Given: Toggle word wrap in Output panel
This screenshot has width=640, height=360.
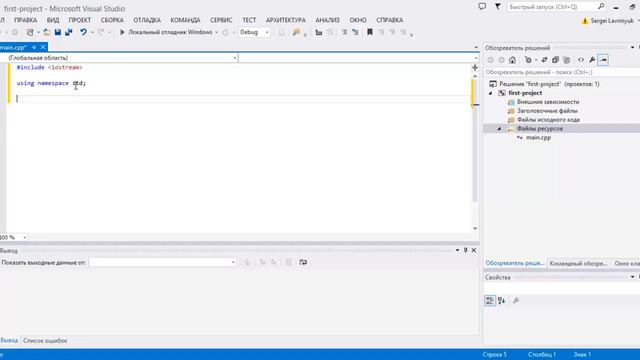Looking at the screenshot, I should pyautogui.click(x=303, y=262).
